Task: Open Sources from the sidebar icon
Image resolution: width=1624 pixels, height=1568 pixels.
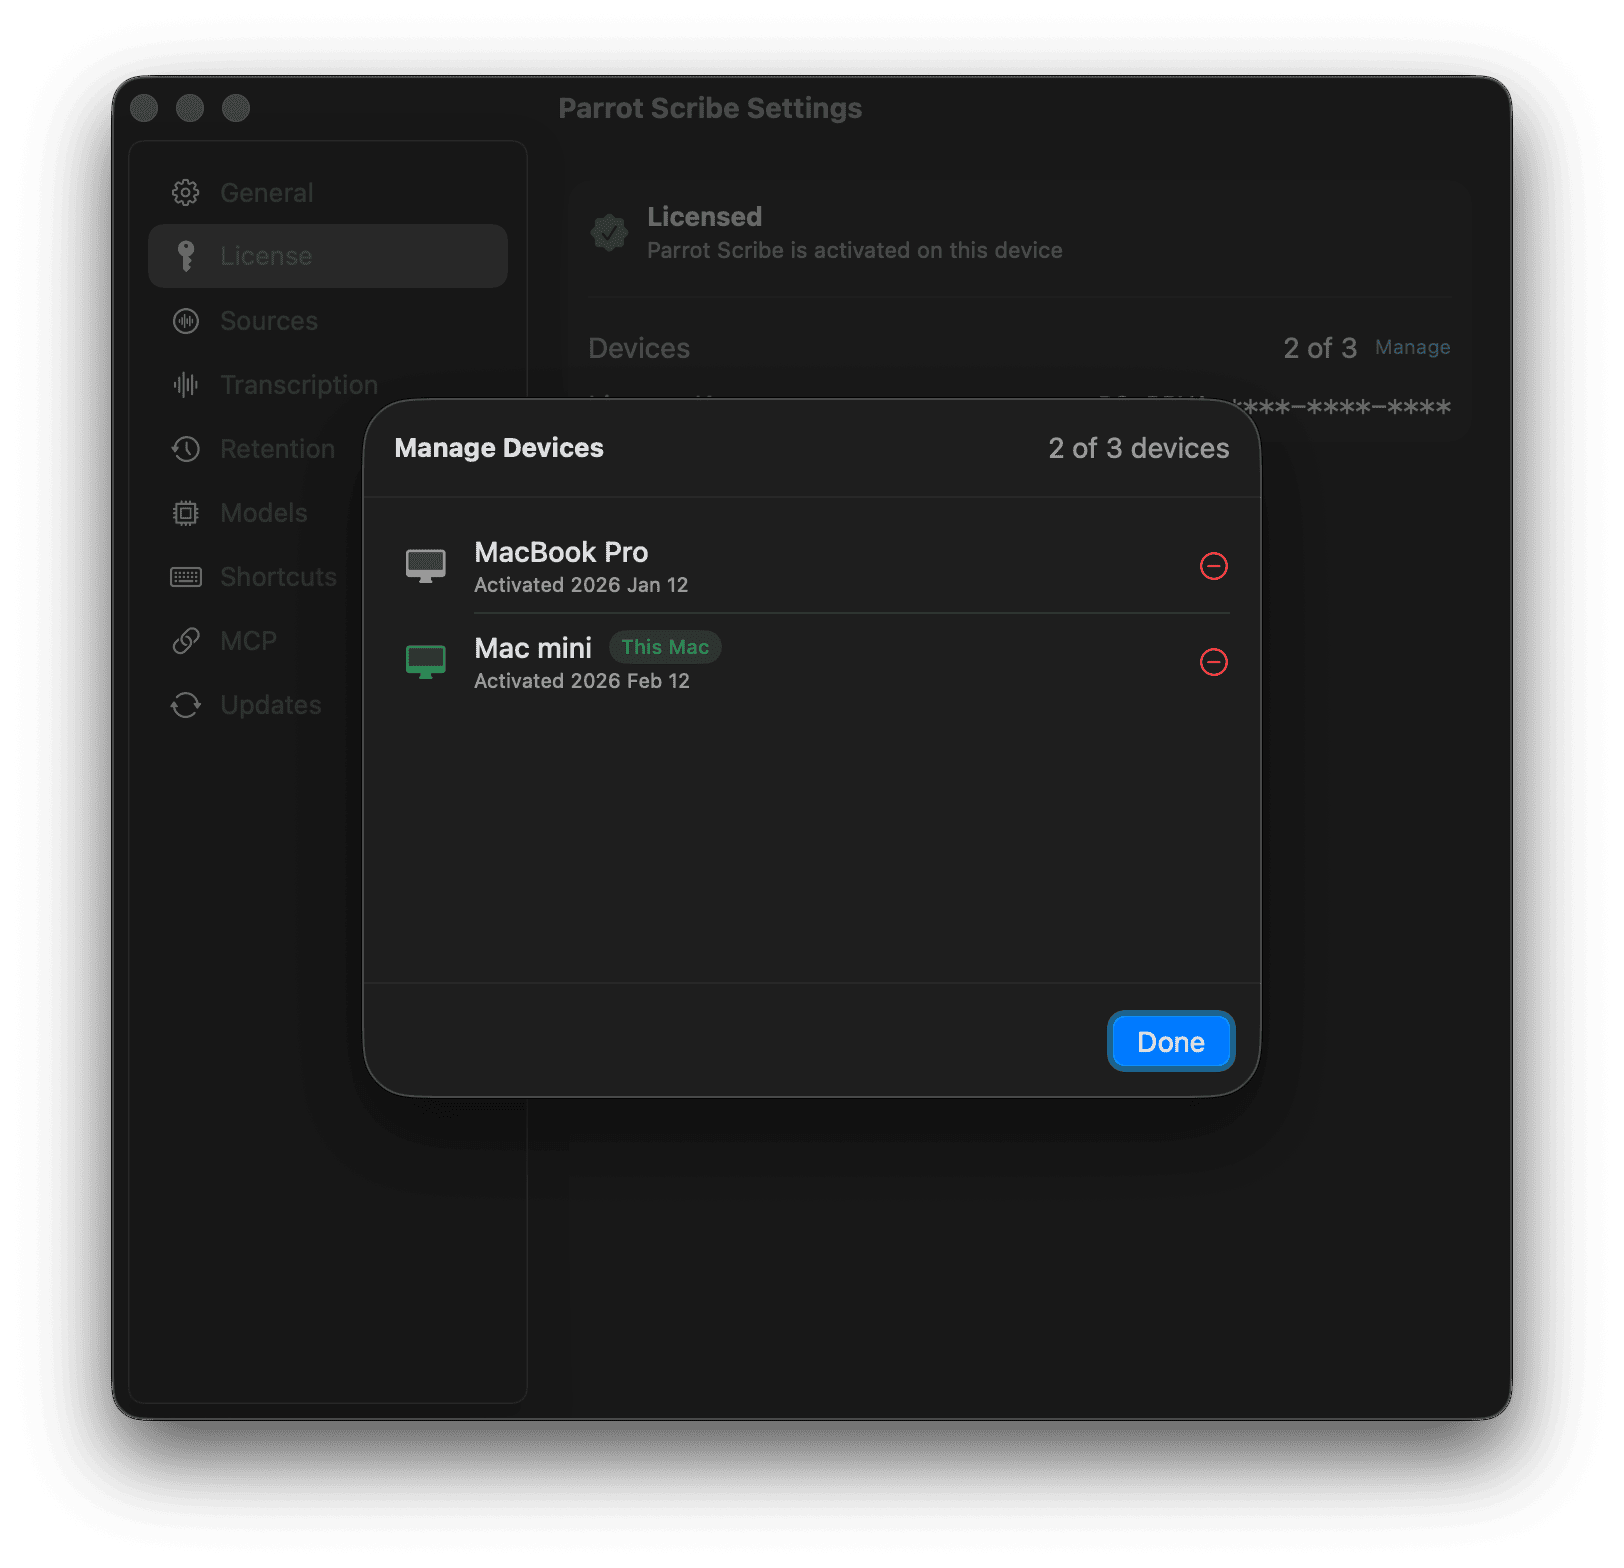Action: click(x=185, y=321)
